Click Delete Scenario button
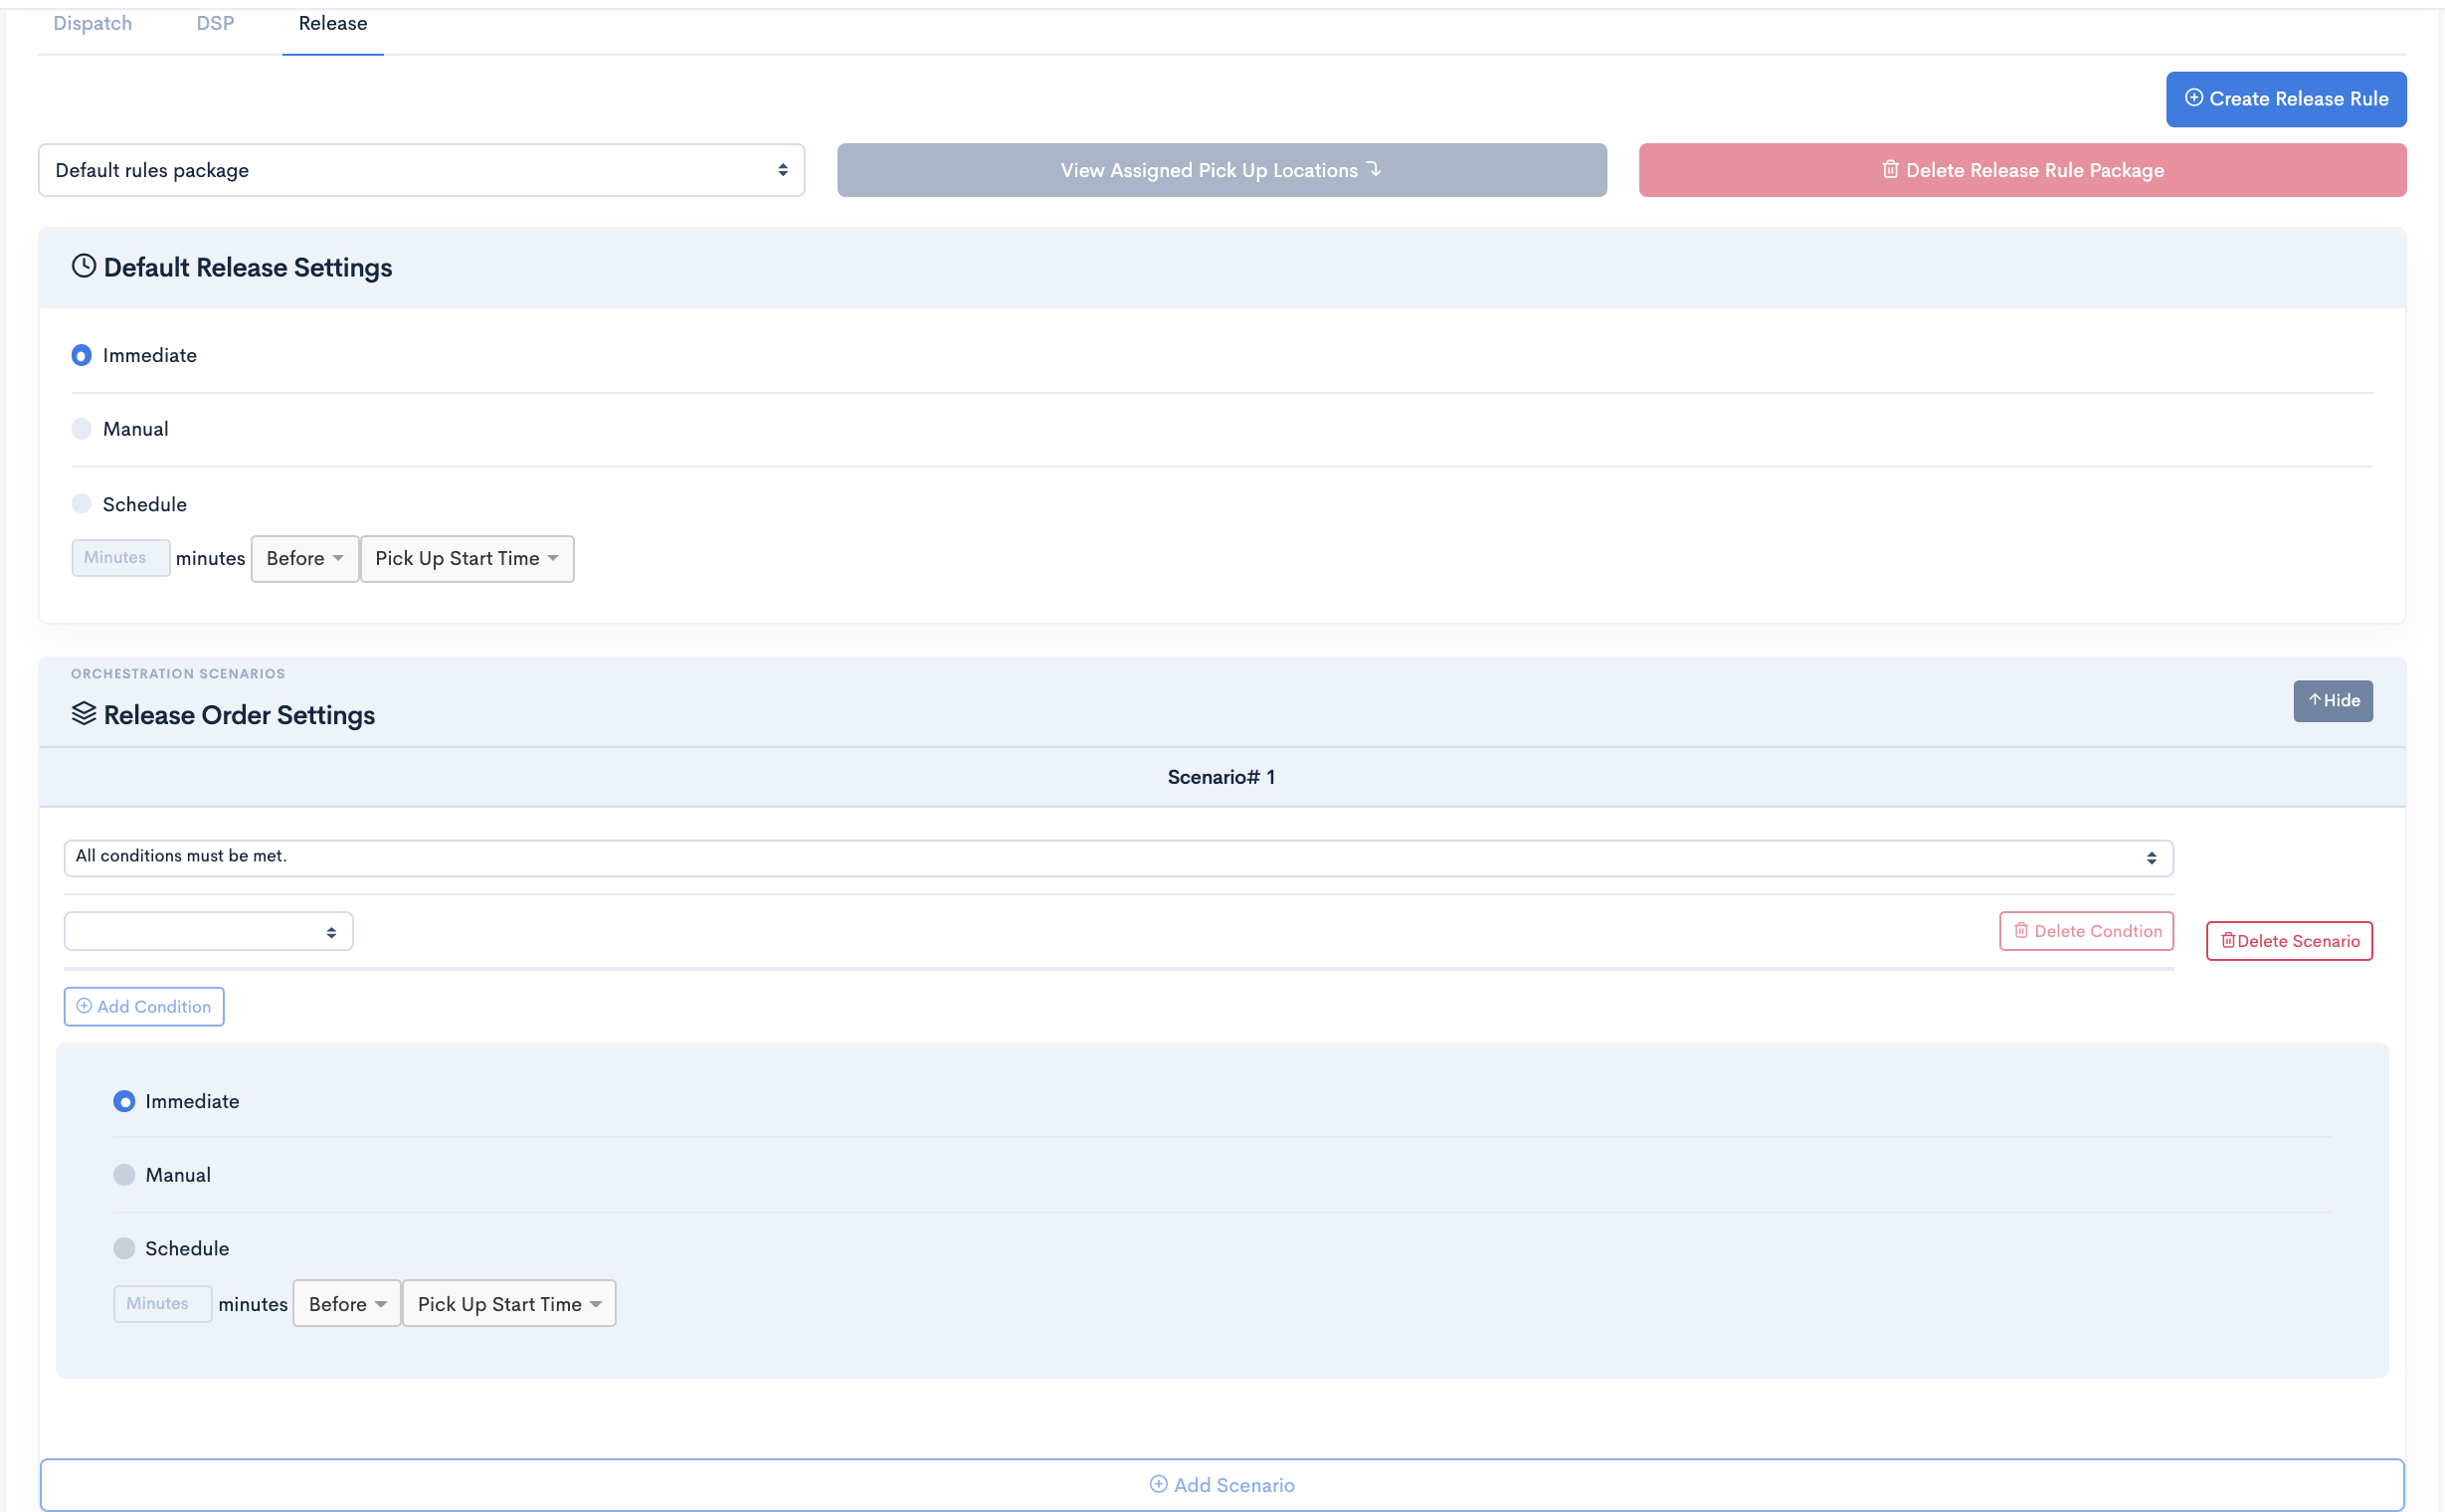Image resolution: width=2445 pixels, height=1512 pixels. click(2289, 941)
